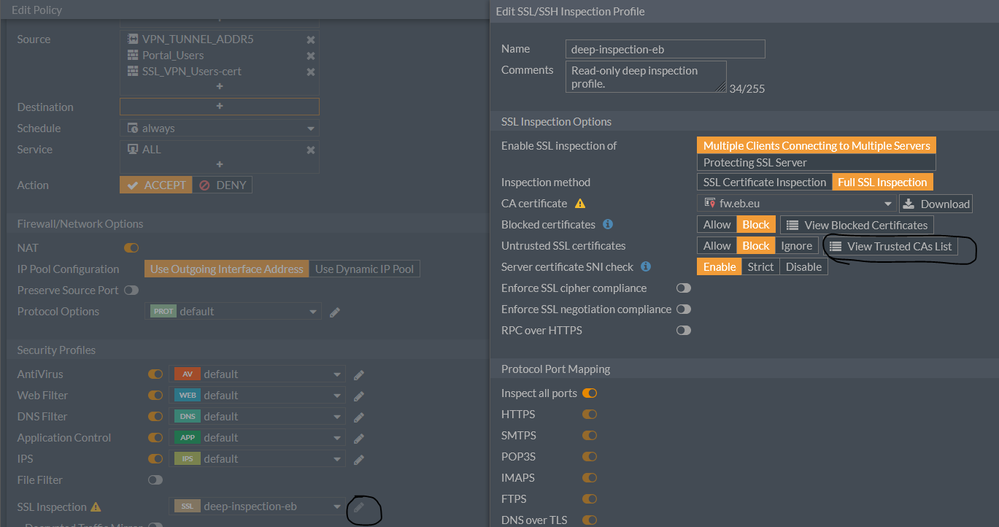Open the Schedule dropdown
The image size is (999, 527).
[220, 129]
